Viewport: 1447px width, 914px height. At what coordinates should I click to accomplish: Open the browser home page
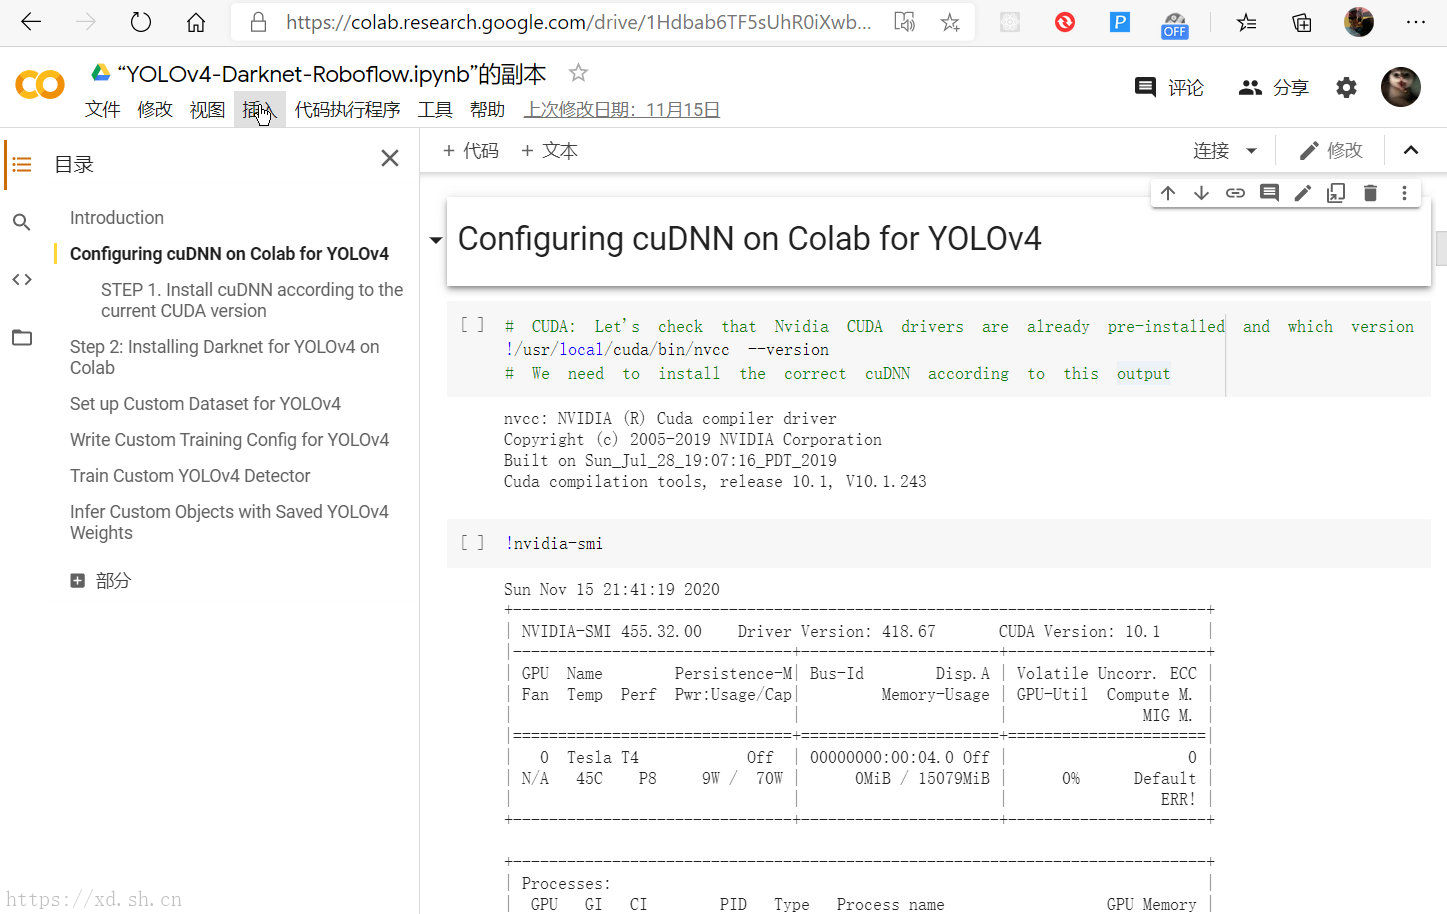coord(196,22)
